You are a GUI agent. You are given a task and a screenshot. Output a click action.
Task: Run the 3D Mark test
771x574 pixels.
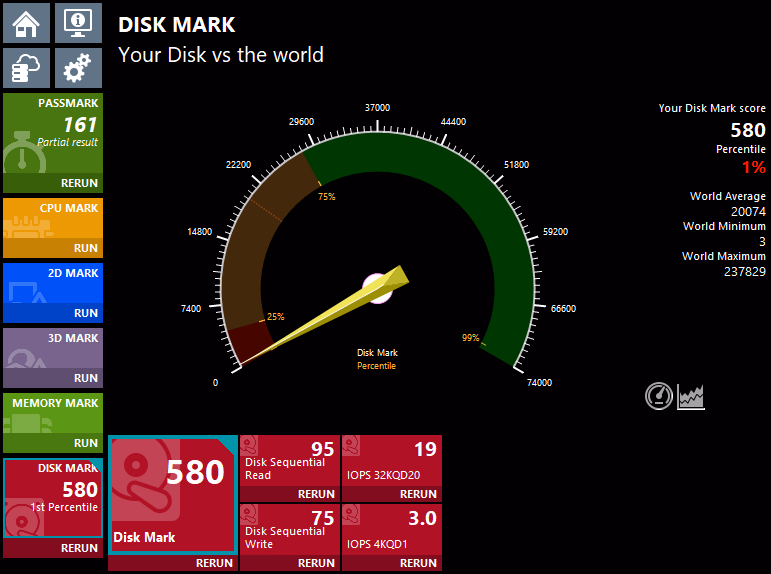point(85,378)
